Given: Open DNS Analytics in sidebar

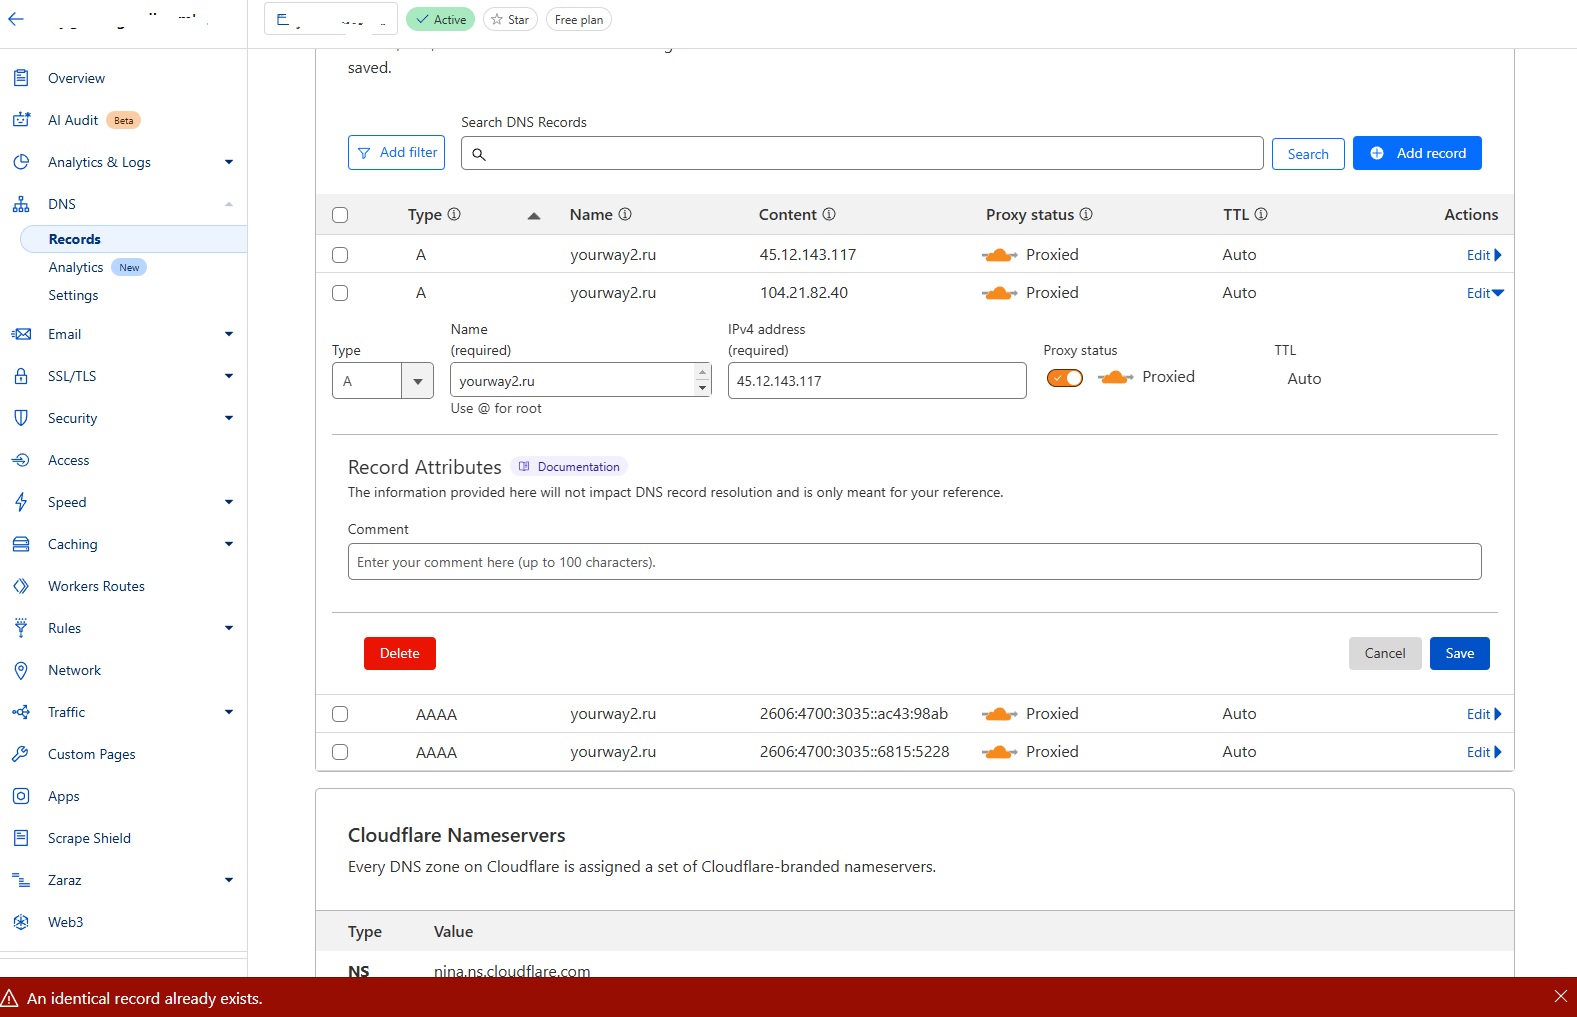Looking at the screenshot, I should pyautogui.click(x=76, y=267).
